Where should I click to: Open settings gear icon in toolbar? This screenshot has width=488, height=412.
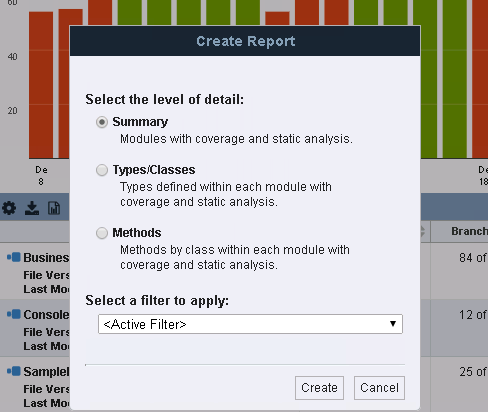pos(9,208)
